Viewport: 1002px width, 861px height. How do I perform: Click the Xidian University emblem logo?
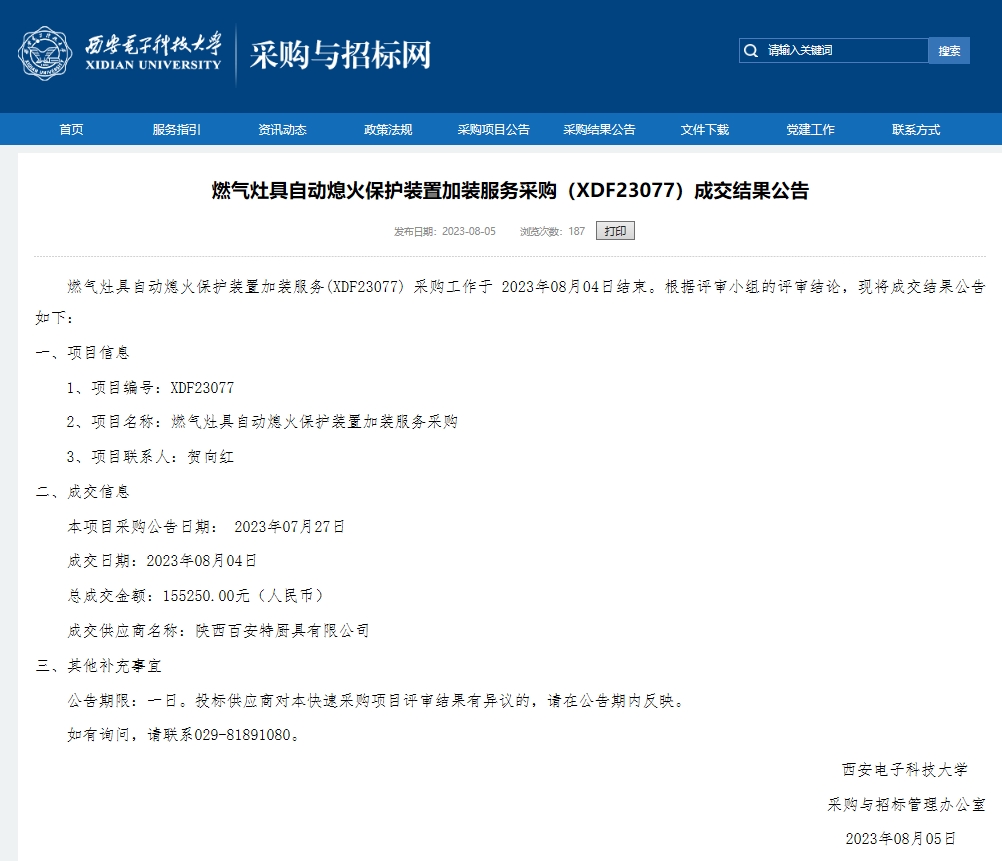(45, 53)
